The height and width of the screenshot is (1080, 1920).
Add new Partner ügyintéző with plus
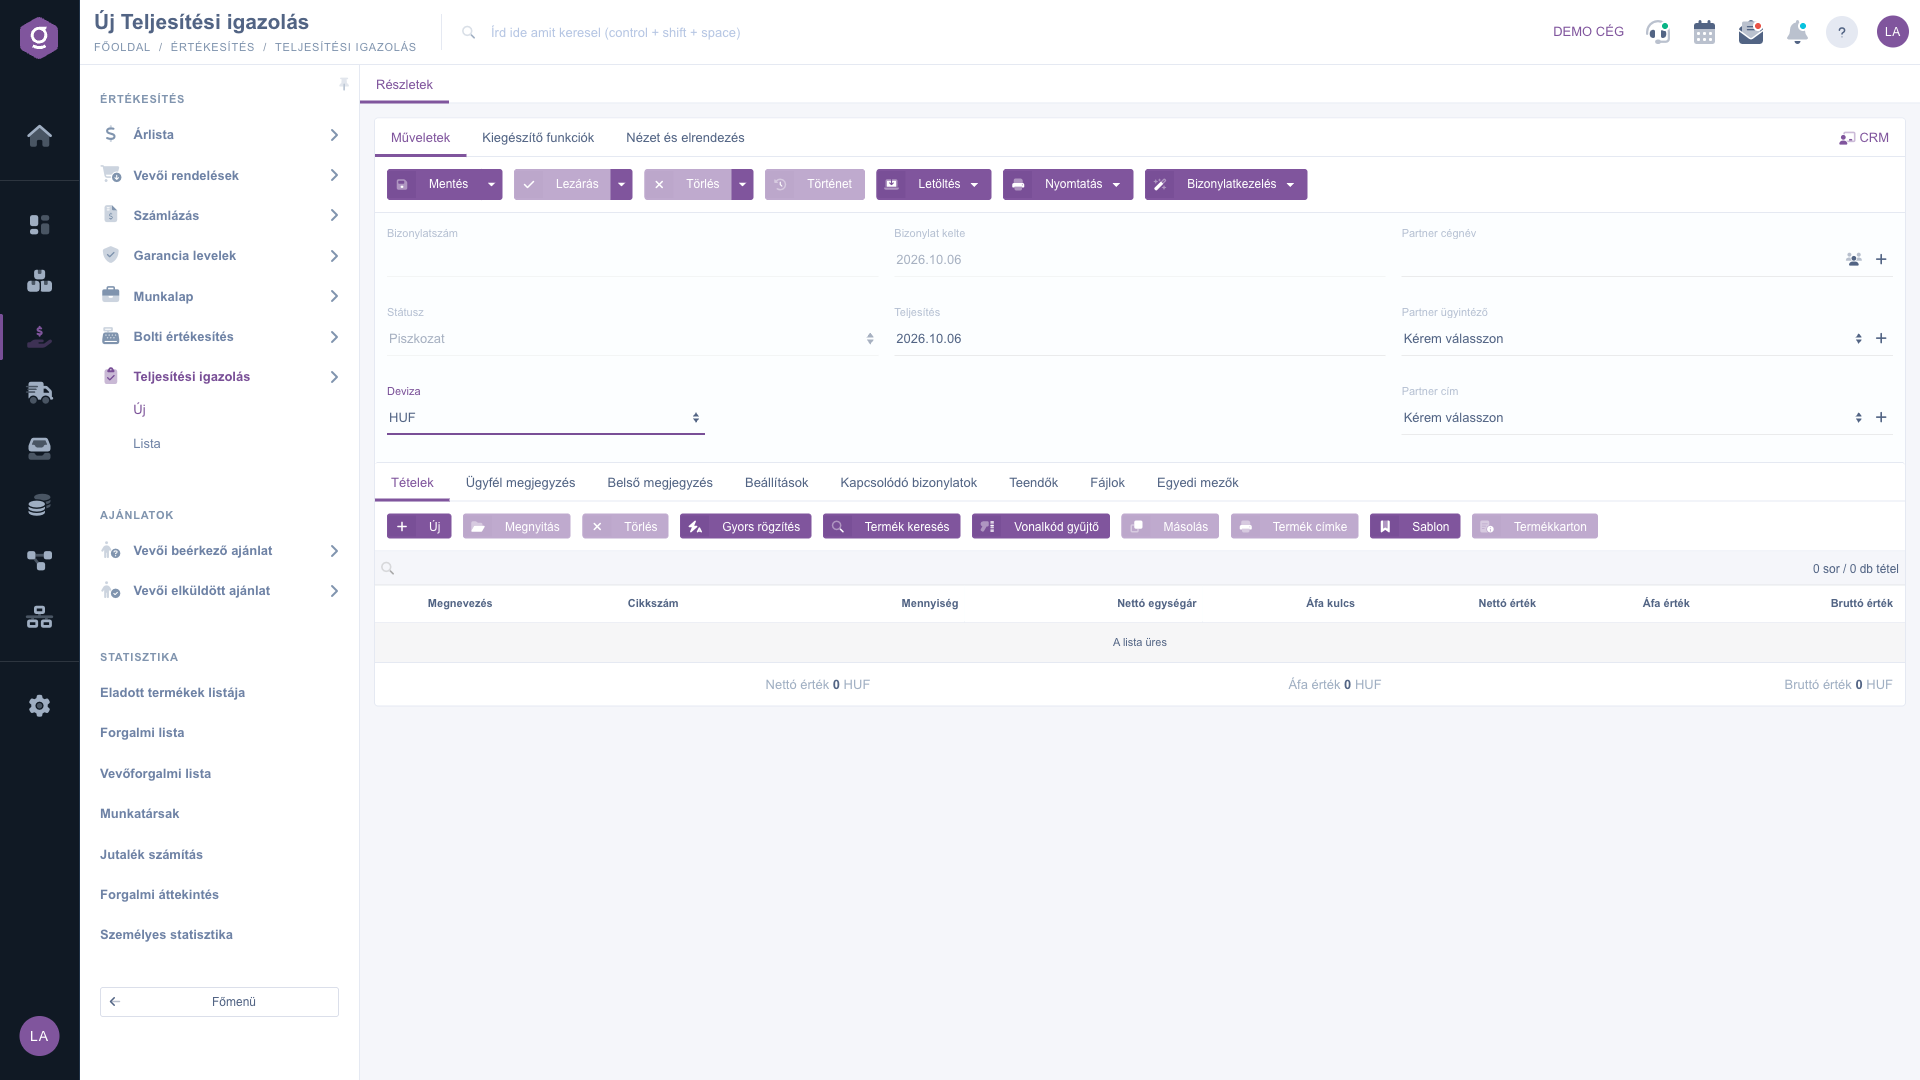(x=1881, y=339)
